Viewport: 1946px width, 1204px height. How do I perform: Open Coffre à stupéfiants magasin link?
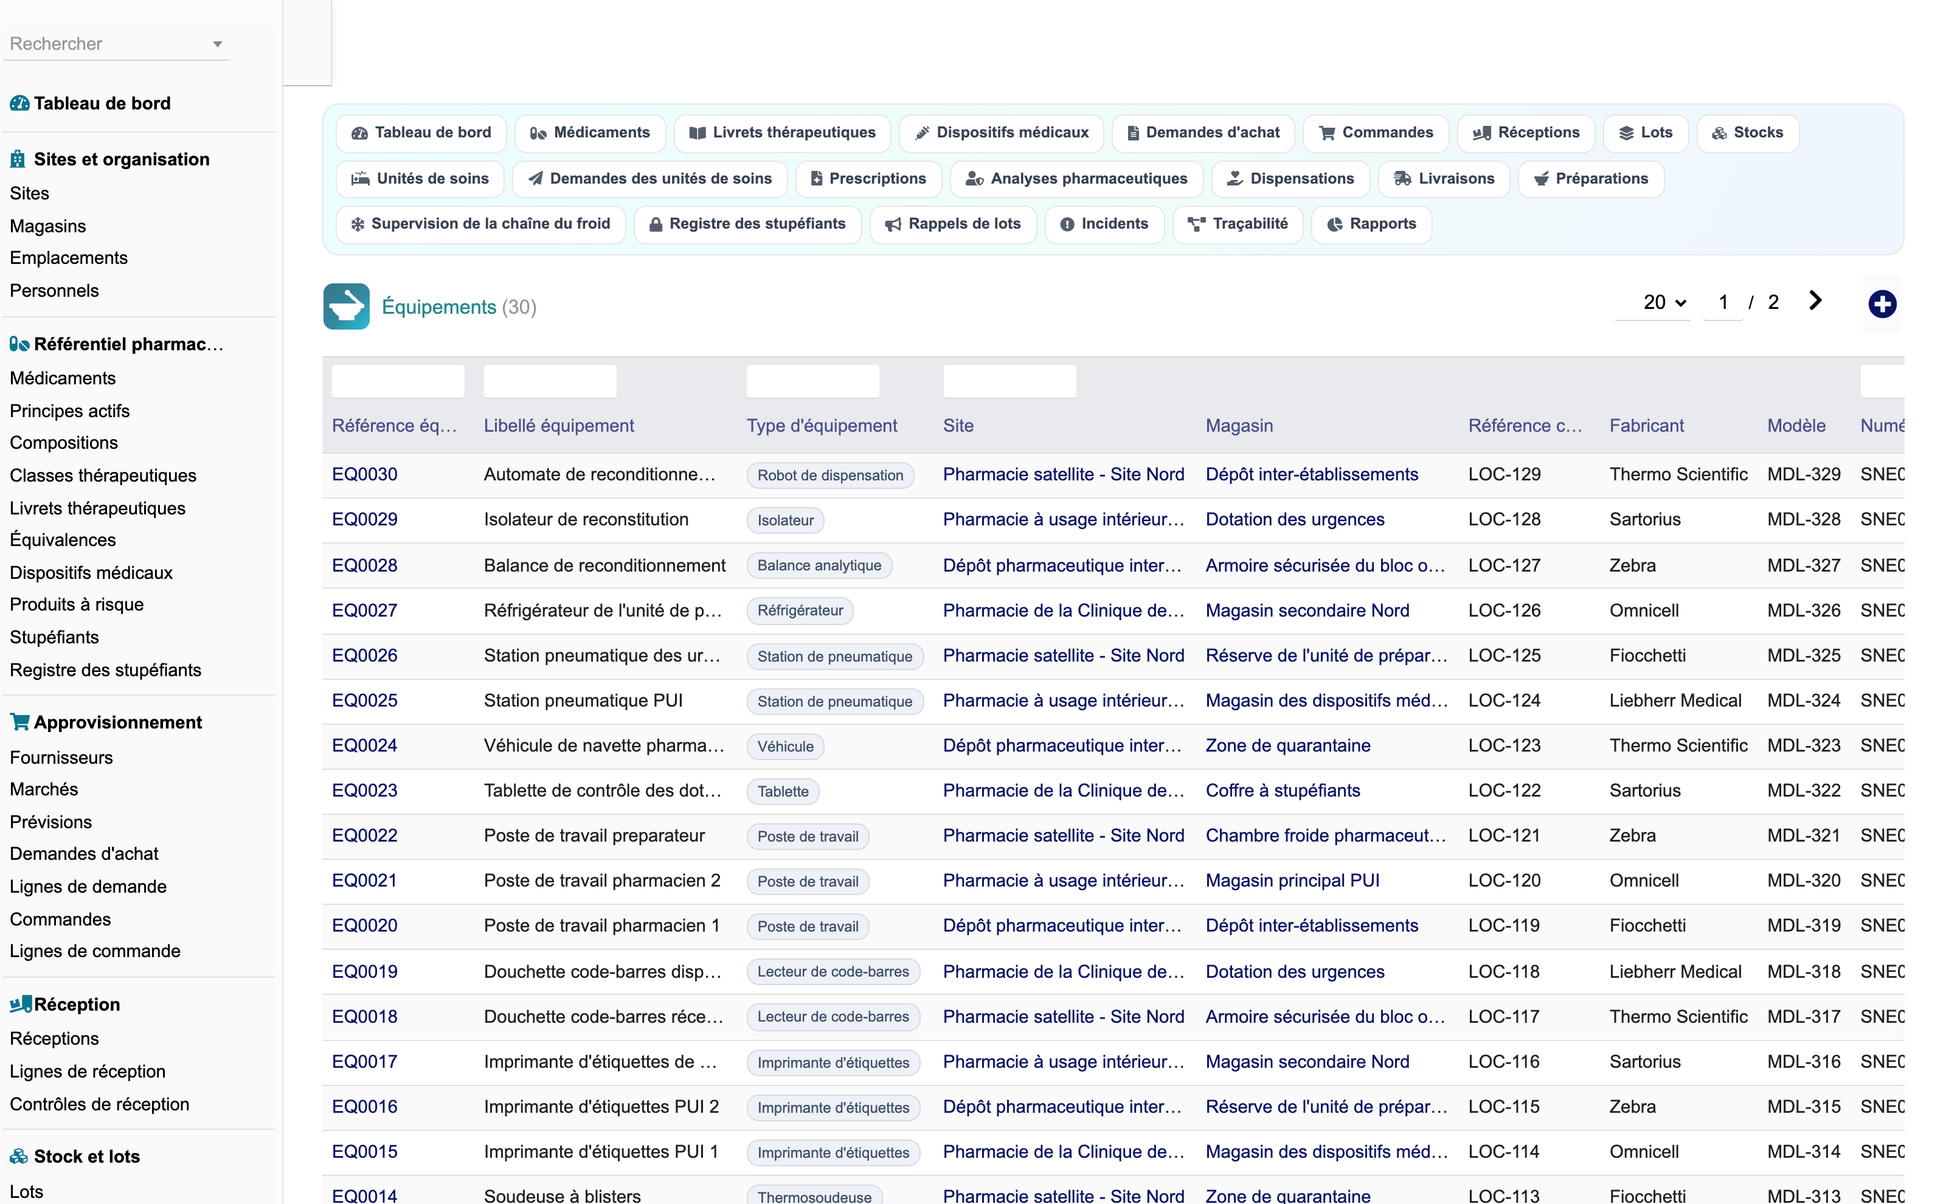point(1283,791)
